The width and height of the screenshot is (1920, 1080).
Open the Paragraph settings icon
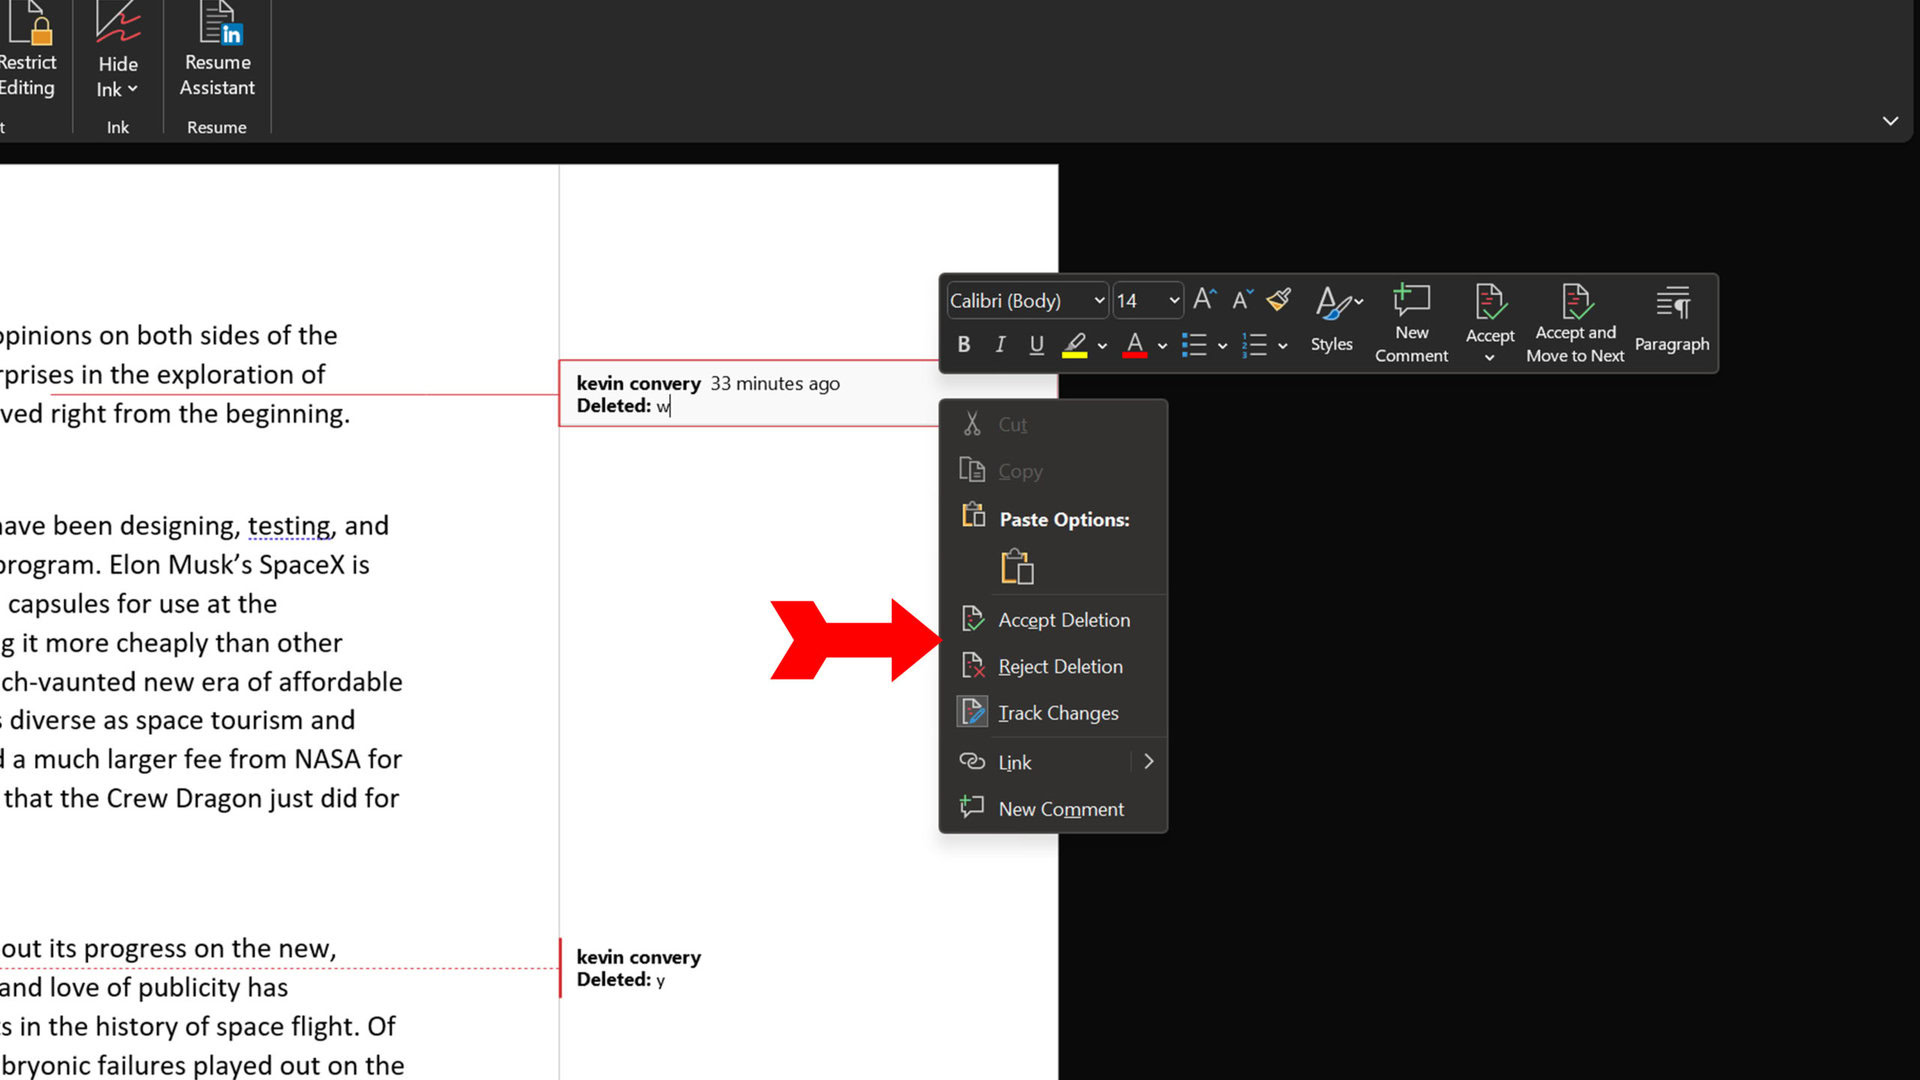tap(1672, 320)
